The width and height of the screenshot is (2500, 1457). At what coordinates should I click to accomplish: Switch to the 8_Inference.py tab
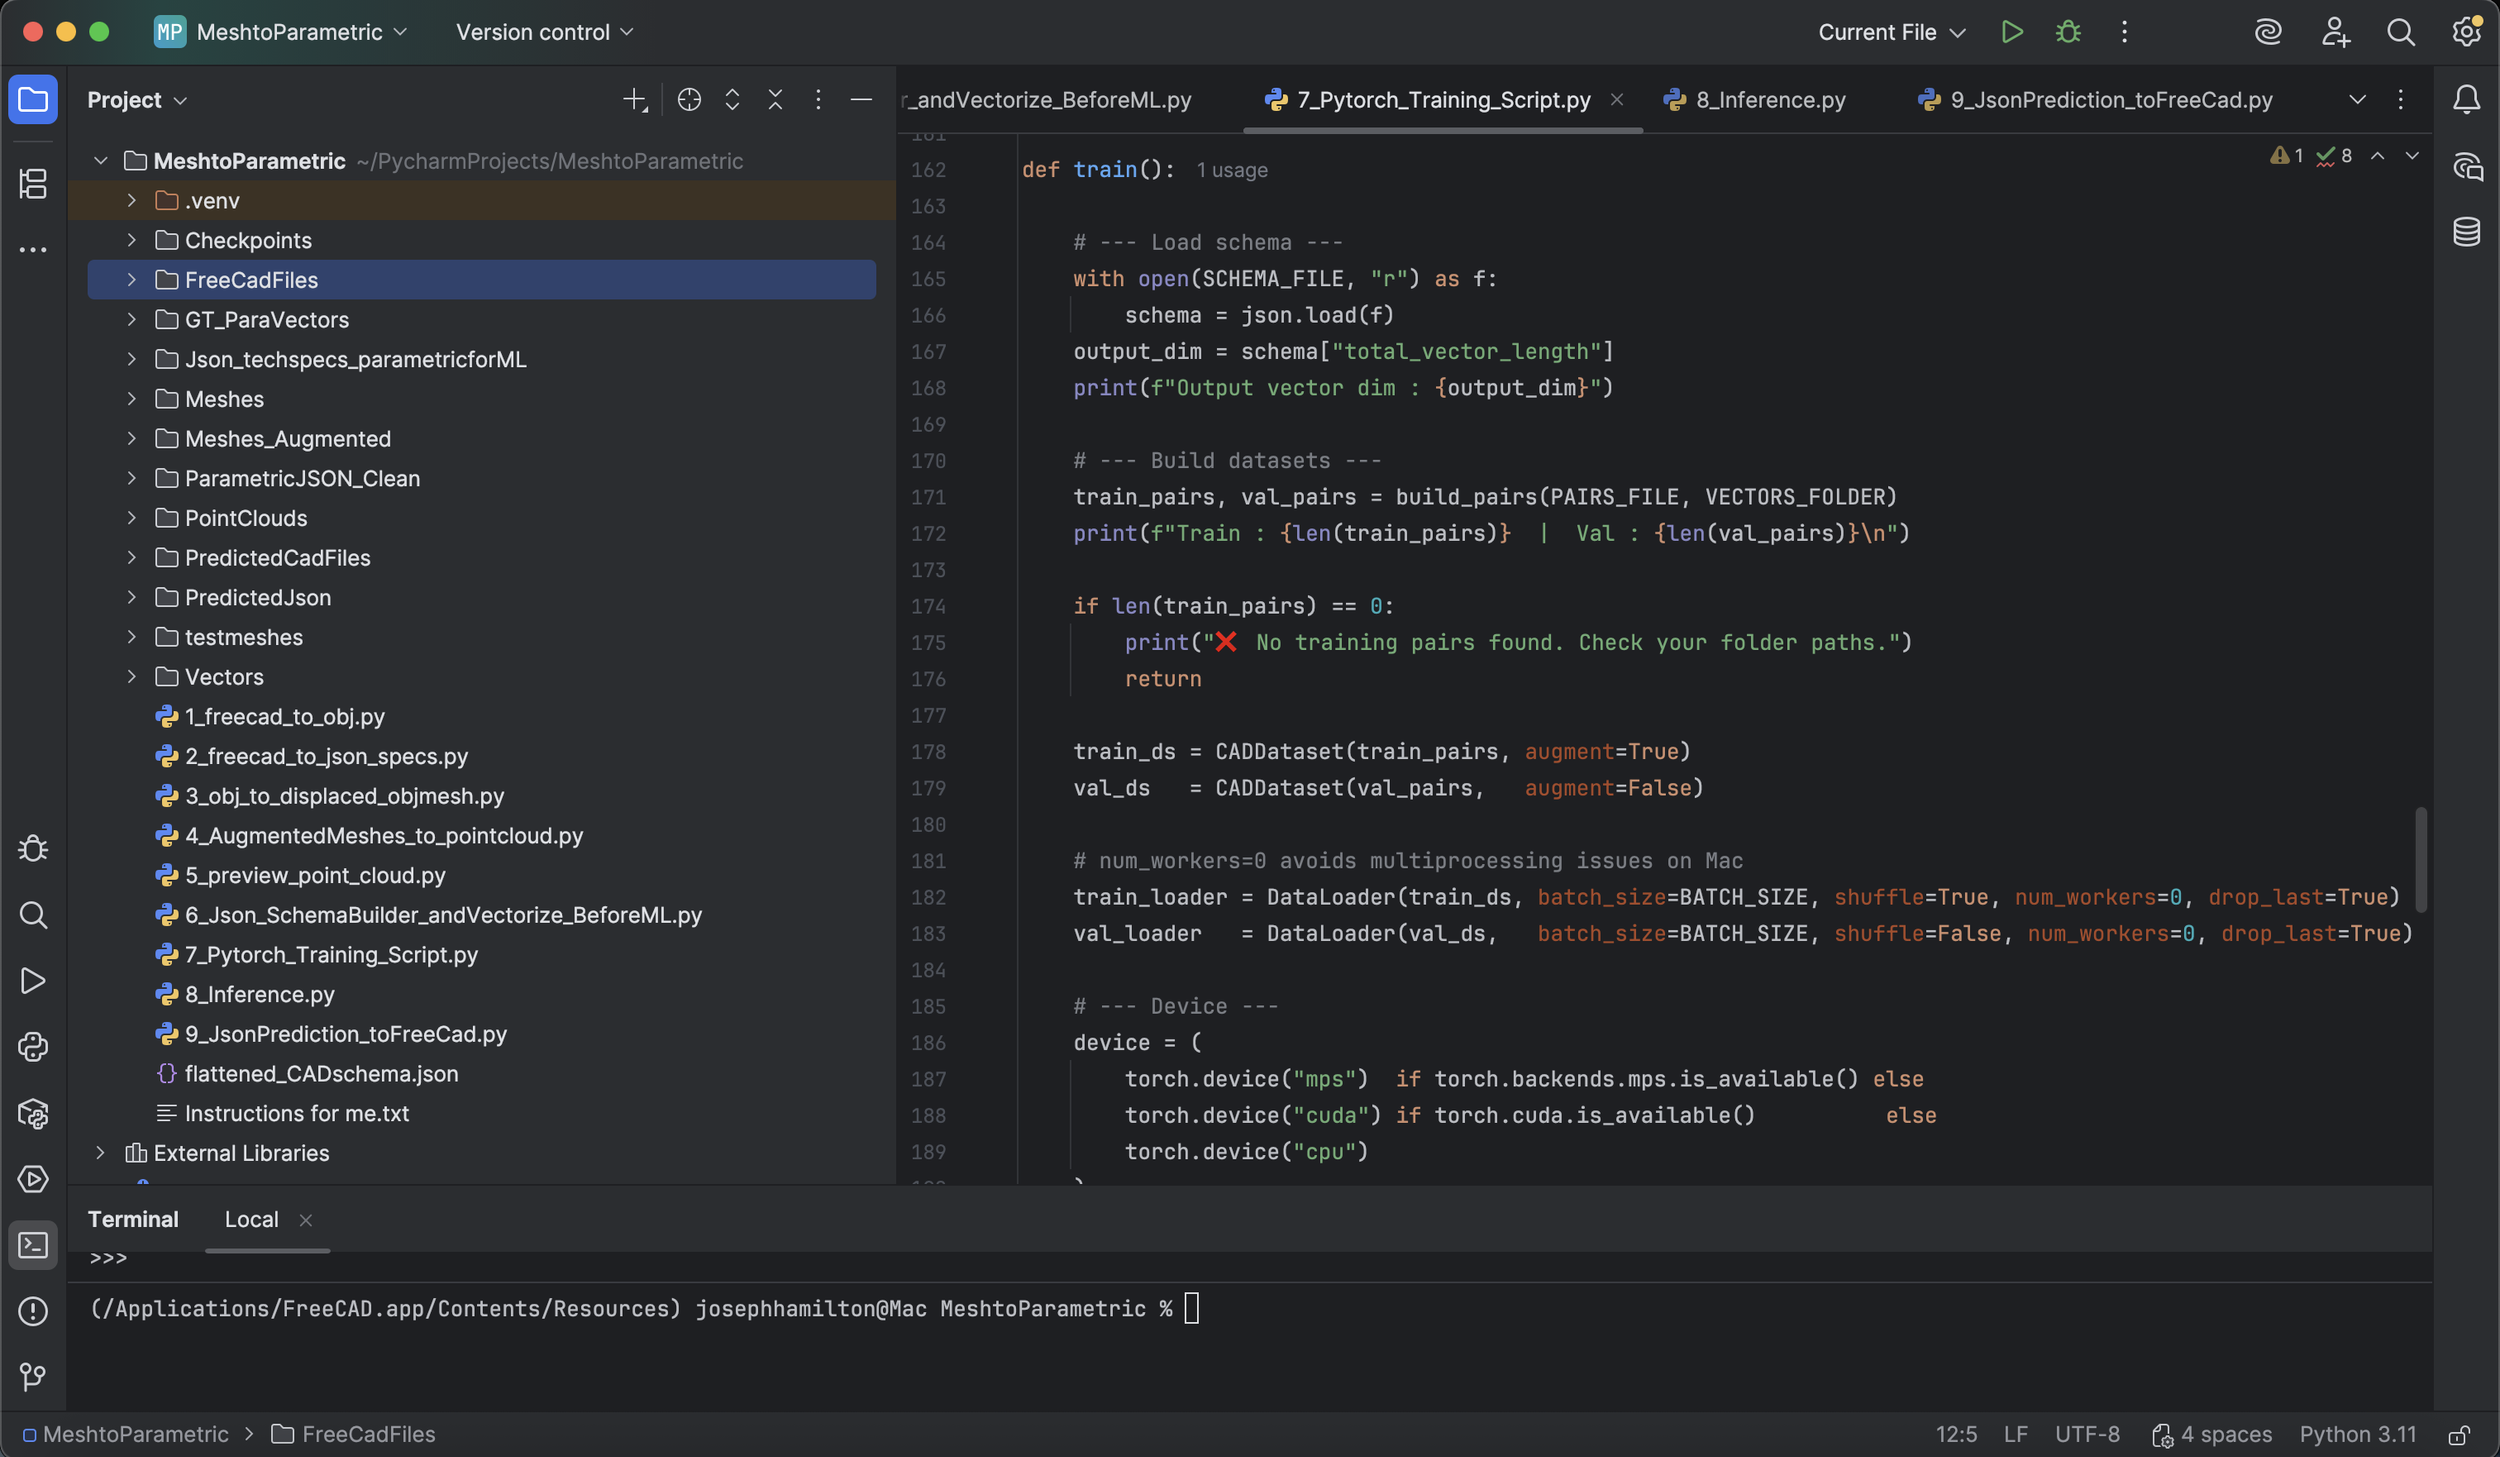(x=1757, y=100)
